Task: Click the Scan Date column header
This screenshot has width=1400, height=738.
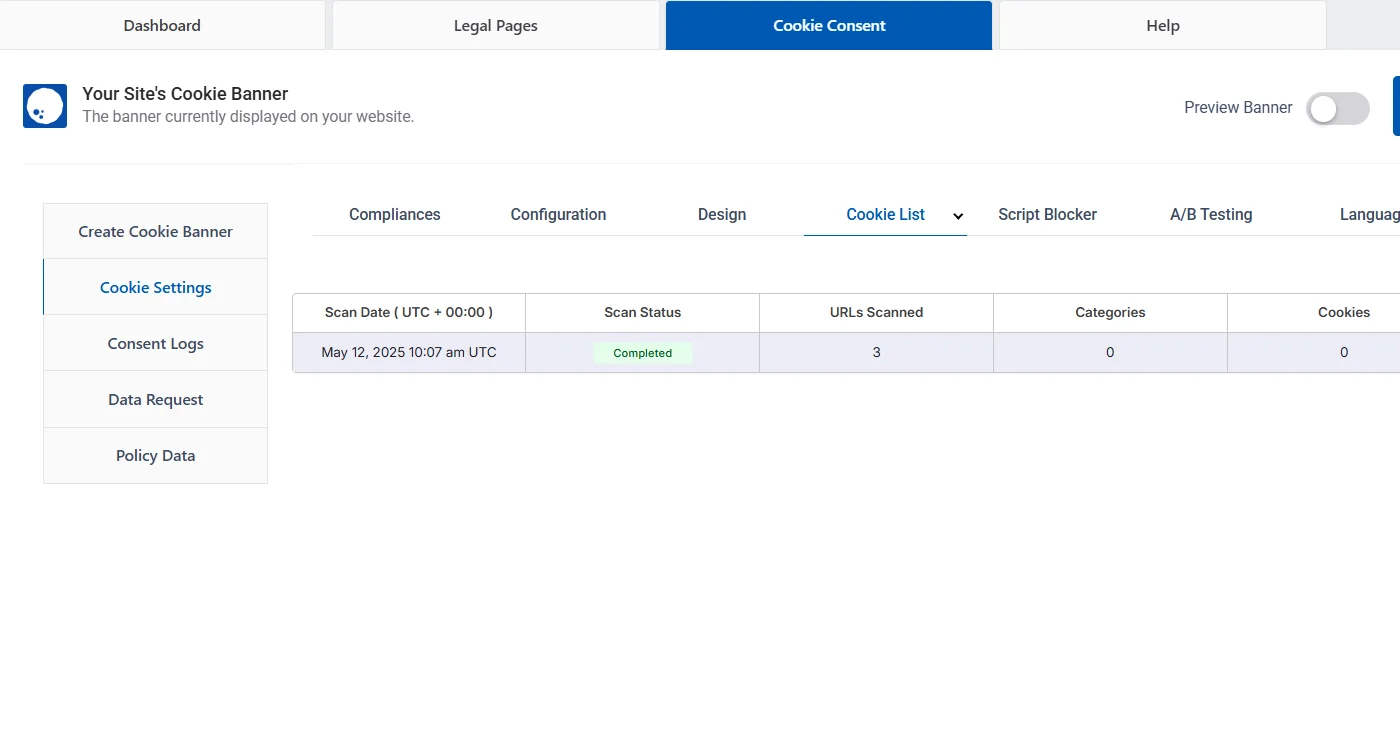Action: click(409, 312)
